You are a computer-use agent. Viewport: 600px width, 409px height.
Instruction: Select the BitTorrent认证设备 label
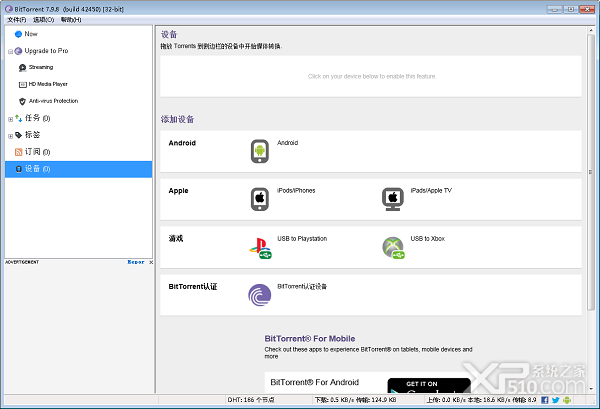[302, 287]
